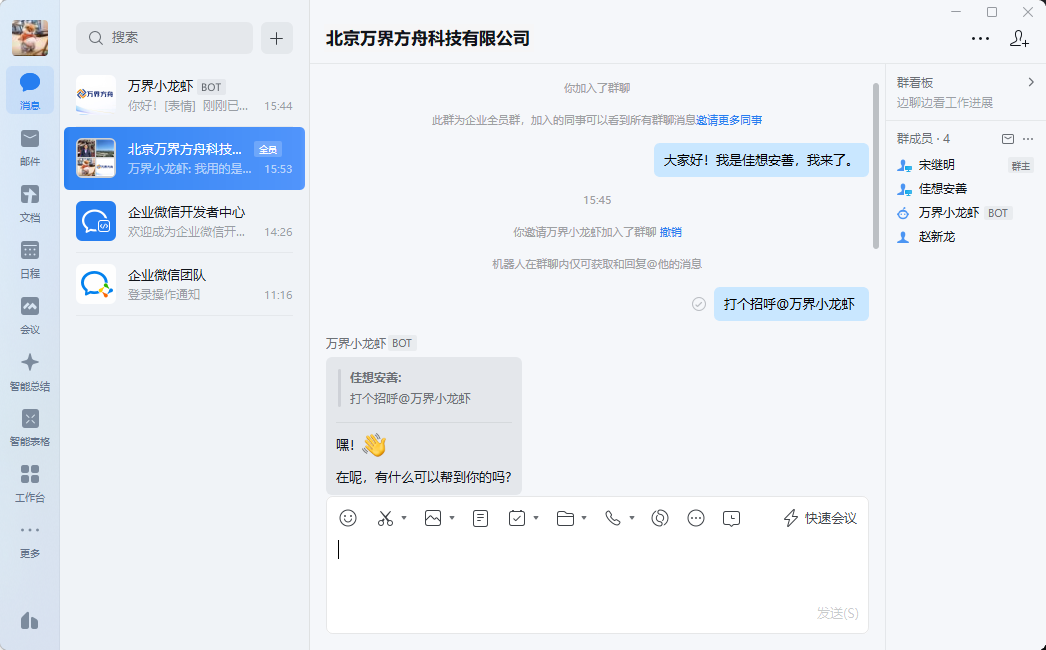Click the emoji smiley icon in toolbar
The height and width of the screenshot is (650, 1046).
pos(348,518)
